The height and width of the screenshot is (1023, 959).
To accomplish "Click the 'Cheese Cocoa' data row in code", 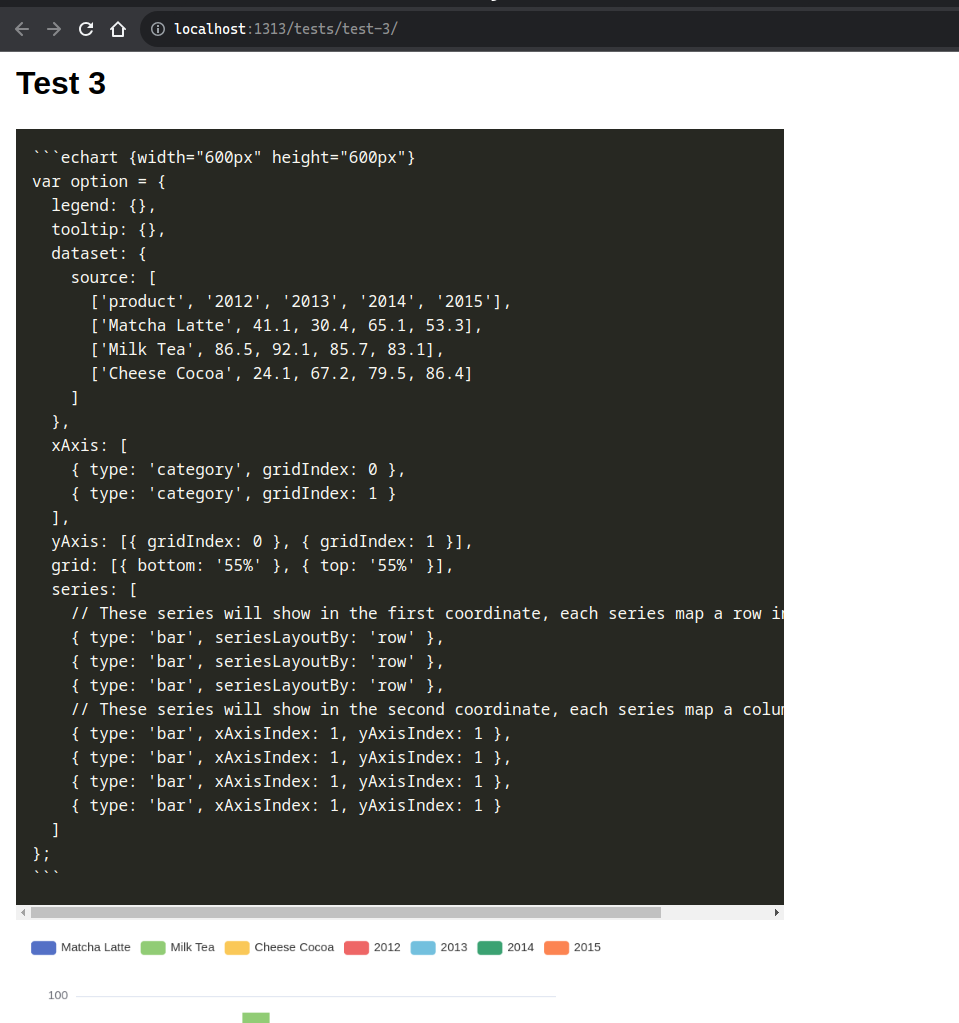I will tap(281, 373).
